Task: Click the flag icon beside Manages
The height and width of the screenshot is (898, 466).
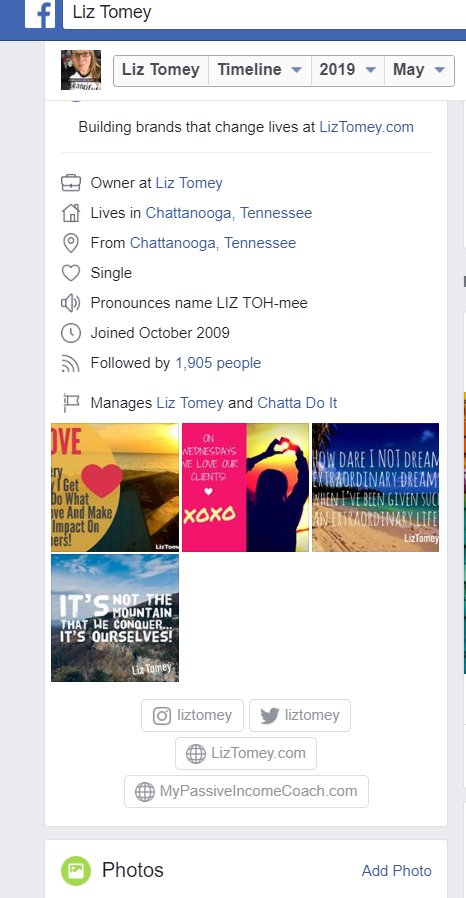Action: (70, 403)
